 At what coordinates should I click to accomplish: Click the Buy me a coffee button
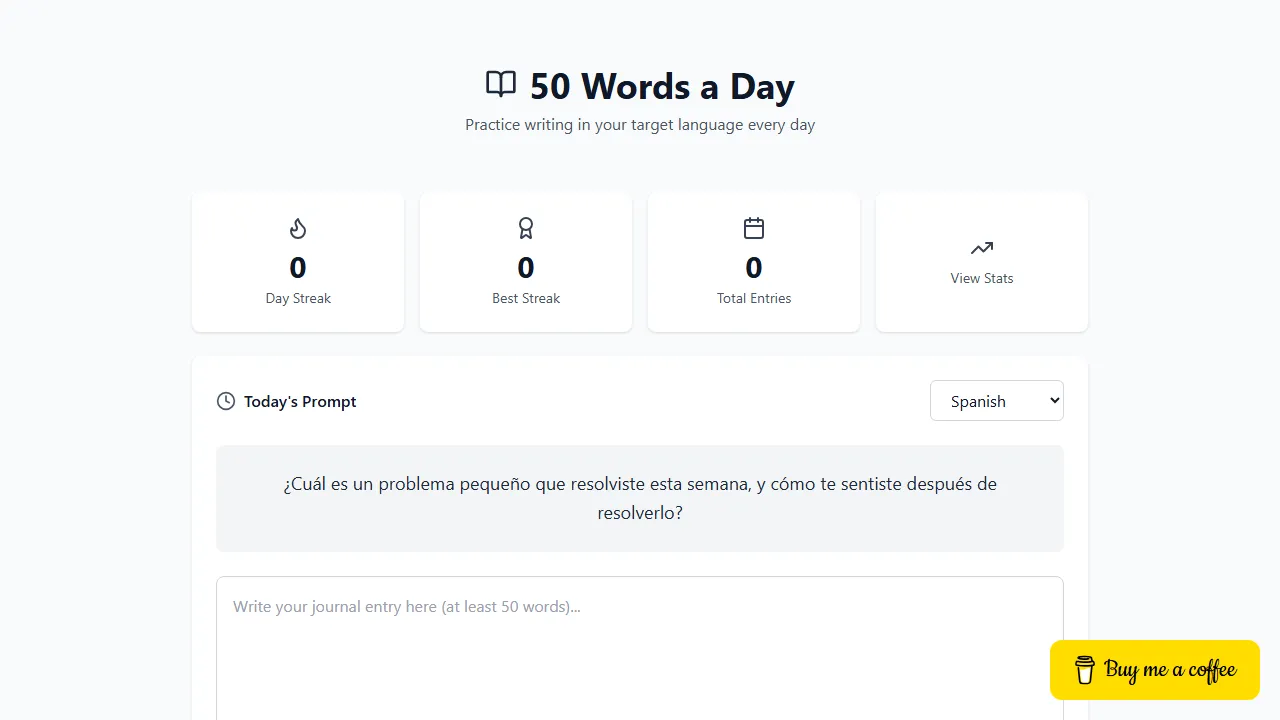pos(1154,670)
